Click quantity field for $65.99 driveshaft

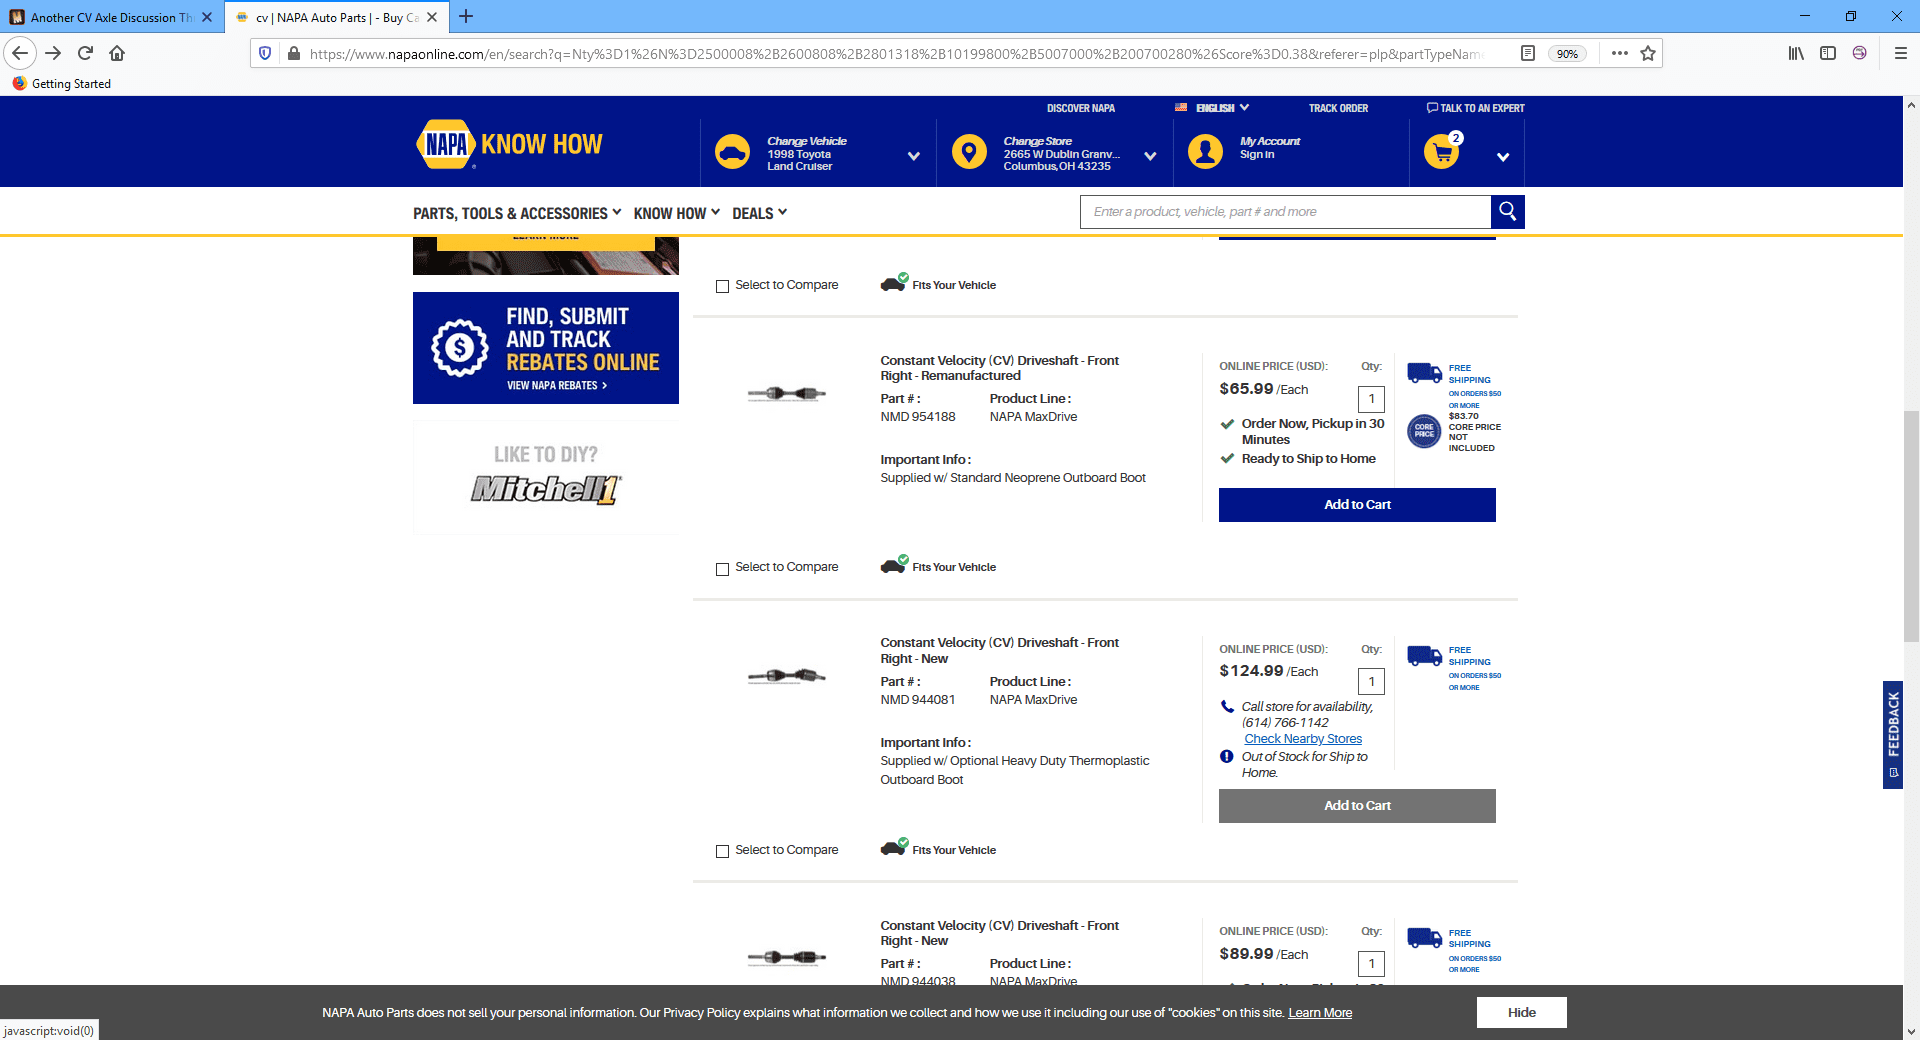click(x=1371, y=399)
